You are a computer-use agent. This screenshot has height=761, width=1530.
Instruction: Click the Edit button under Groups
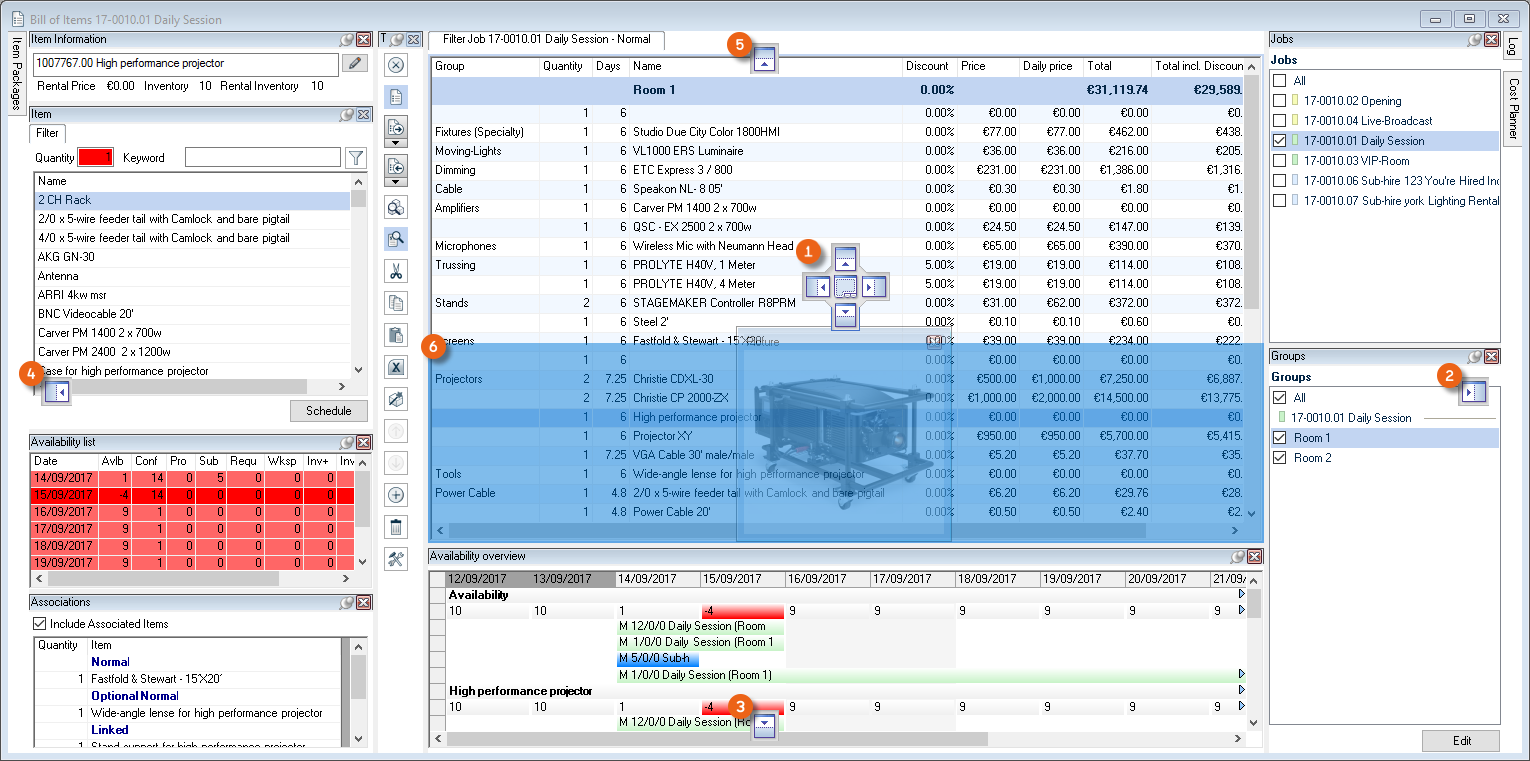point(1460,740)
